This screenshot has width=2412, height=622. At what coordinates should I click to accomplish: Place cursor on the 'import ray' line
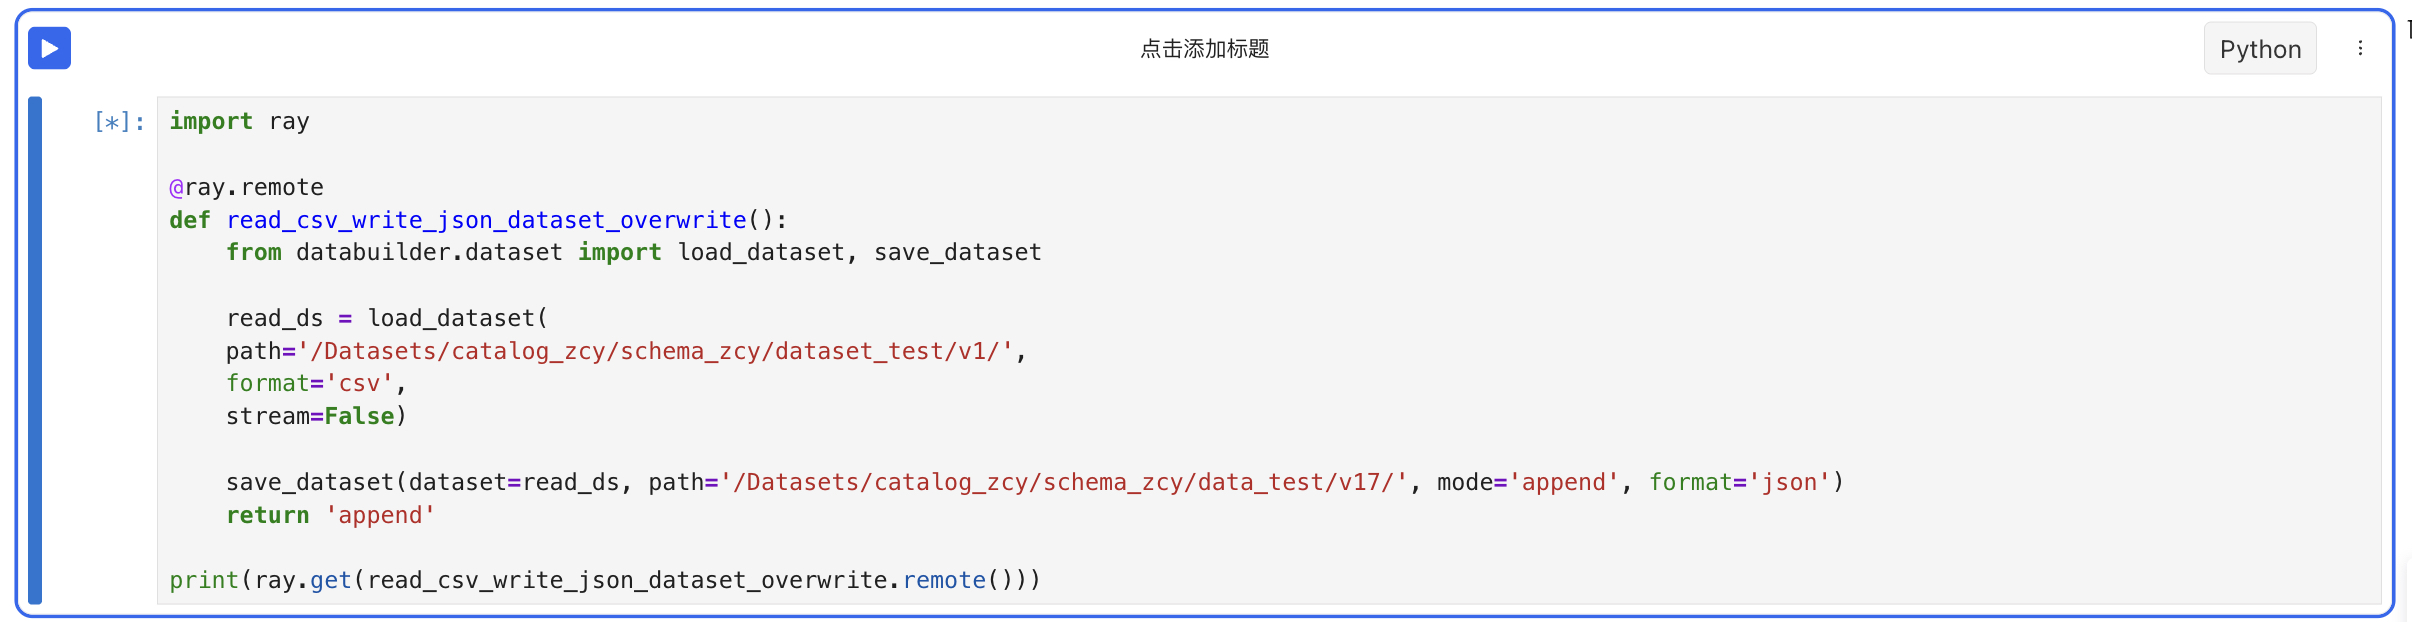pyautogui.click(x=239, y=121)
